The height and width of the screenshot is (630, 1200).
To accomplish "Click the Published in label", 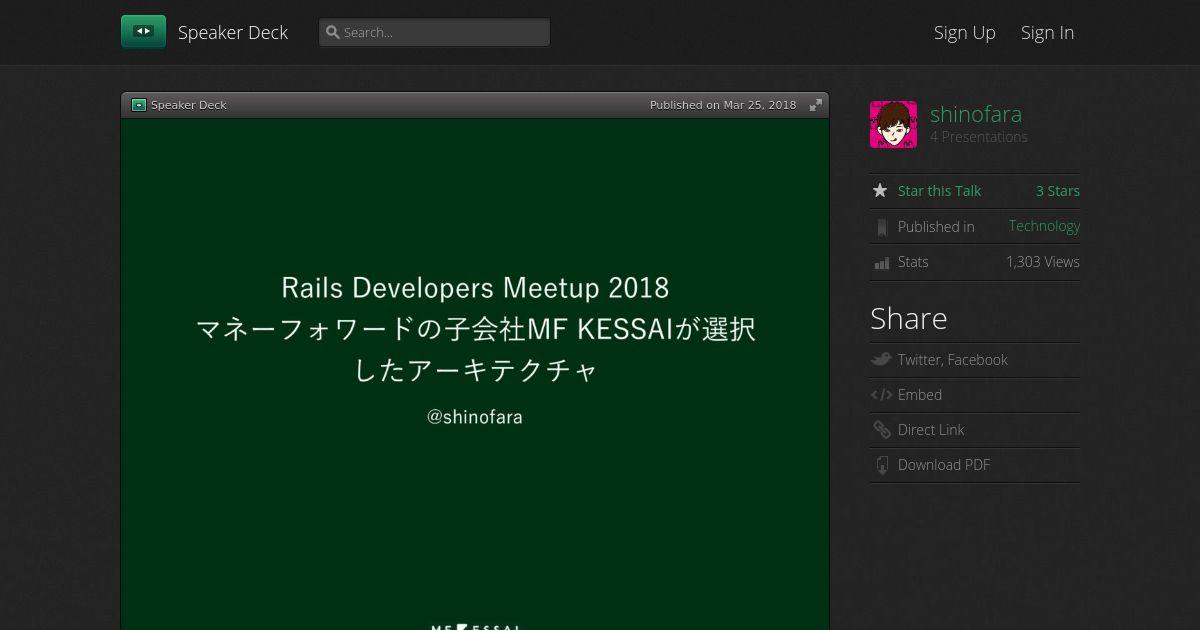I will pyautogui.click(x=936, y=227).
